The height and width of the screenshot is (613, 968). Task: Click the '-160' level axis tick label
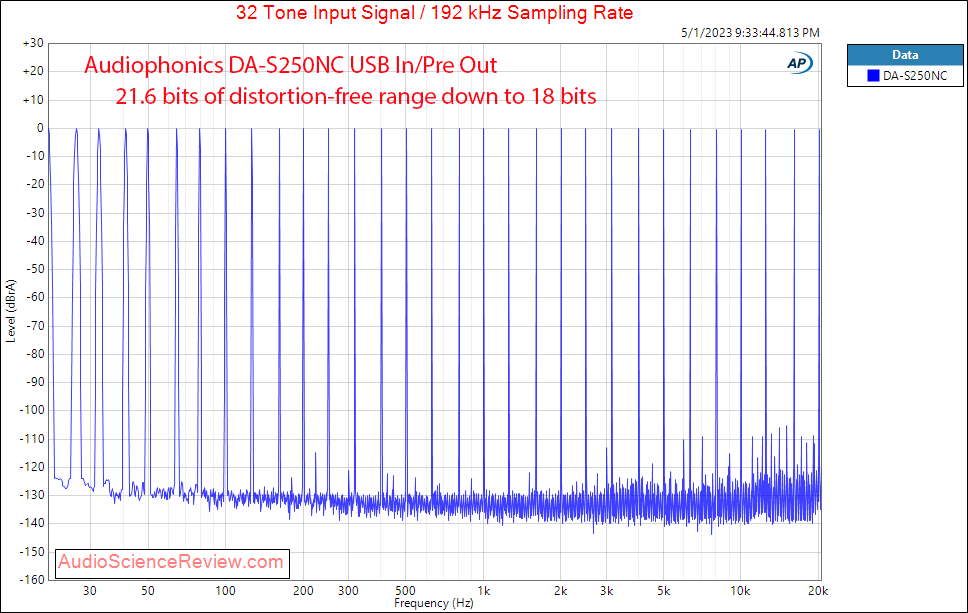click(32, 579)
